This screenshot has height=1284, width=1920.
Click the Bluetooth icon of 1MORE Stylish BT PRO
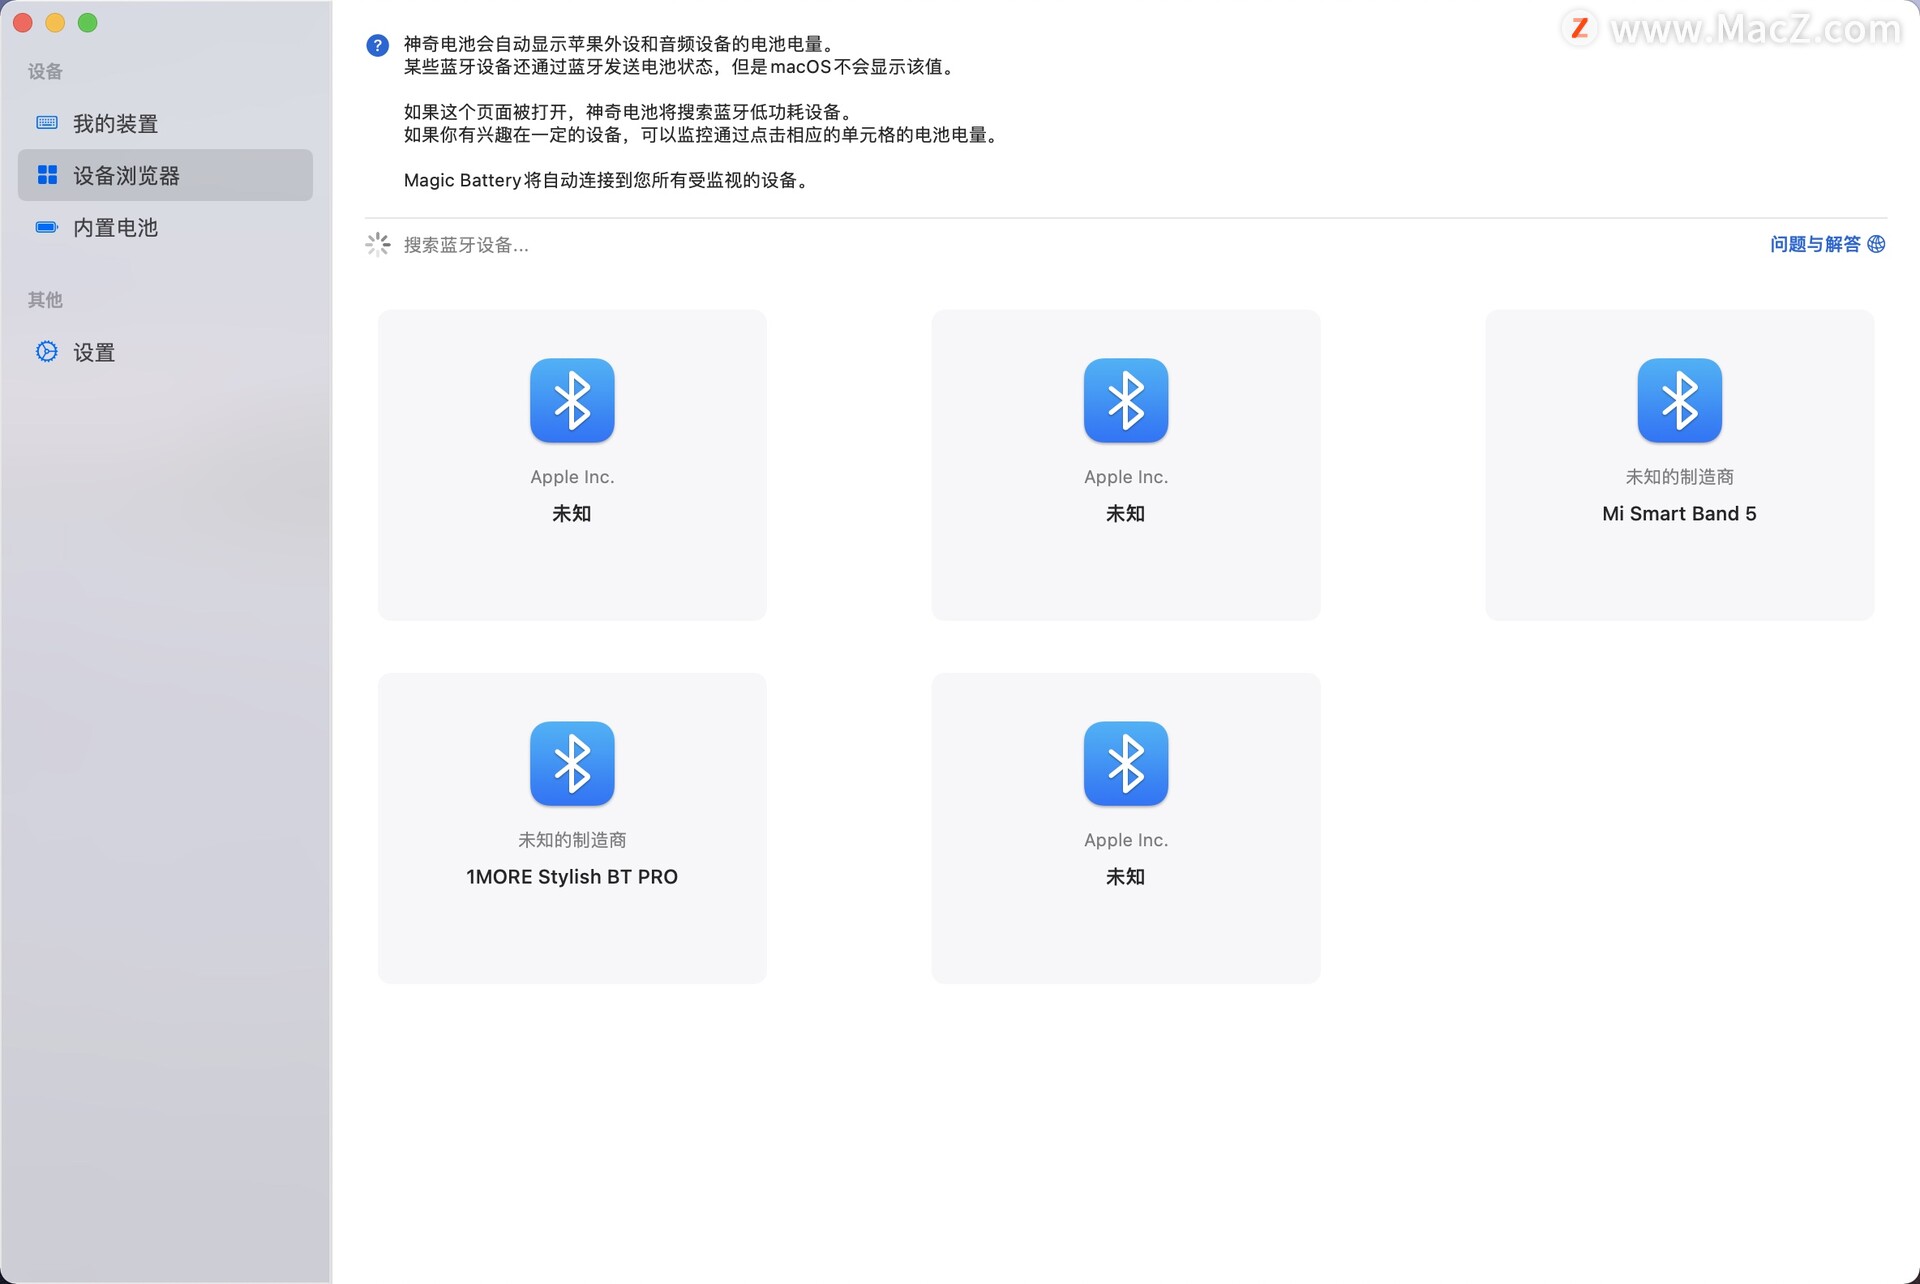[x=572, y=763]
